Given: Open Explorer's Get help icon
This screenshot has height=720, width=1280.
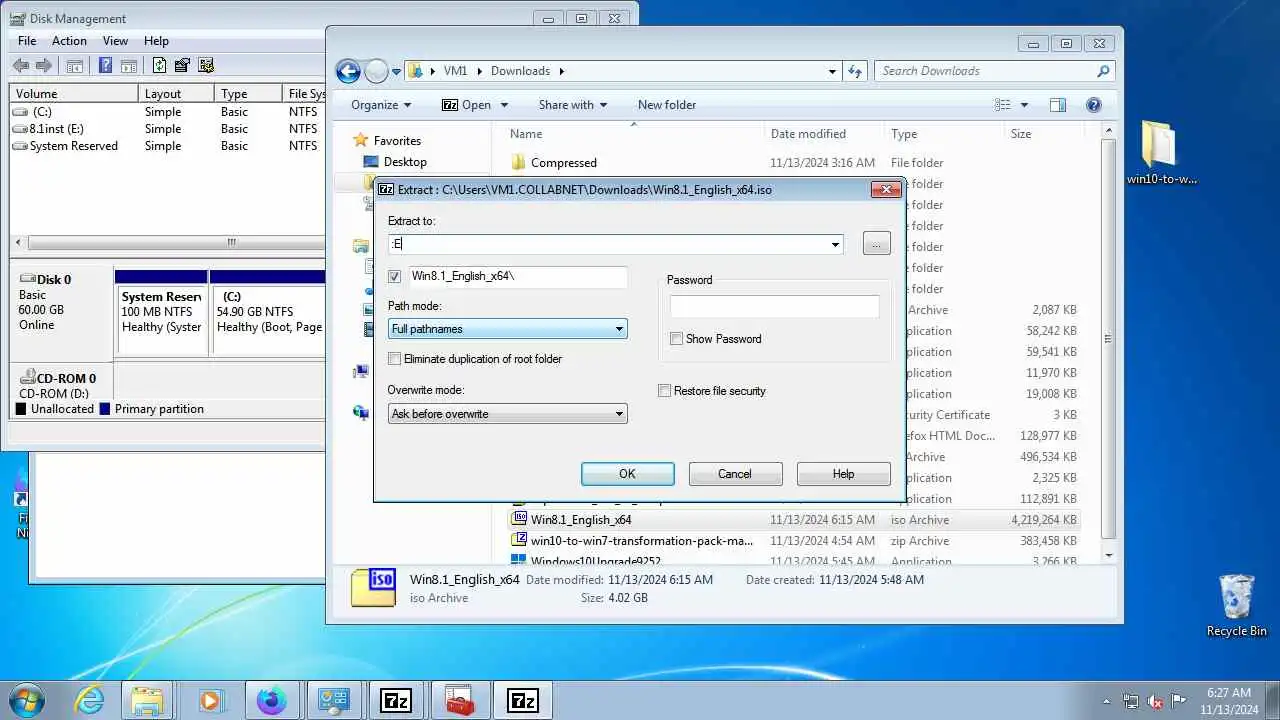Looking at the screenshot, I should click(1093, 105).
